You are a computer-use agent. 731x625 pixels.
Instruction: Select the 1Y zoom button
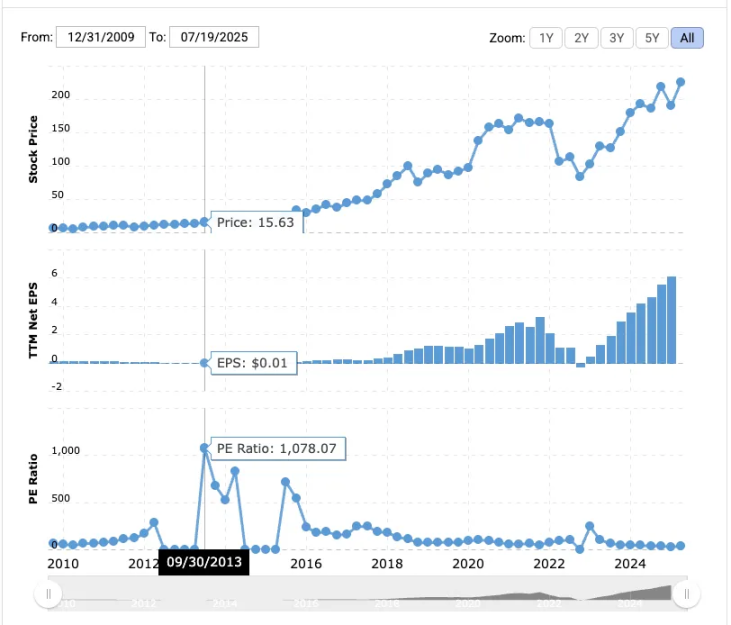pos(546,38)
